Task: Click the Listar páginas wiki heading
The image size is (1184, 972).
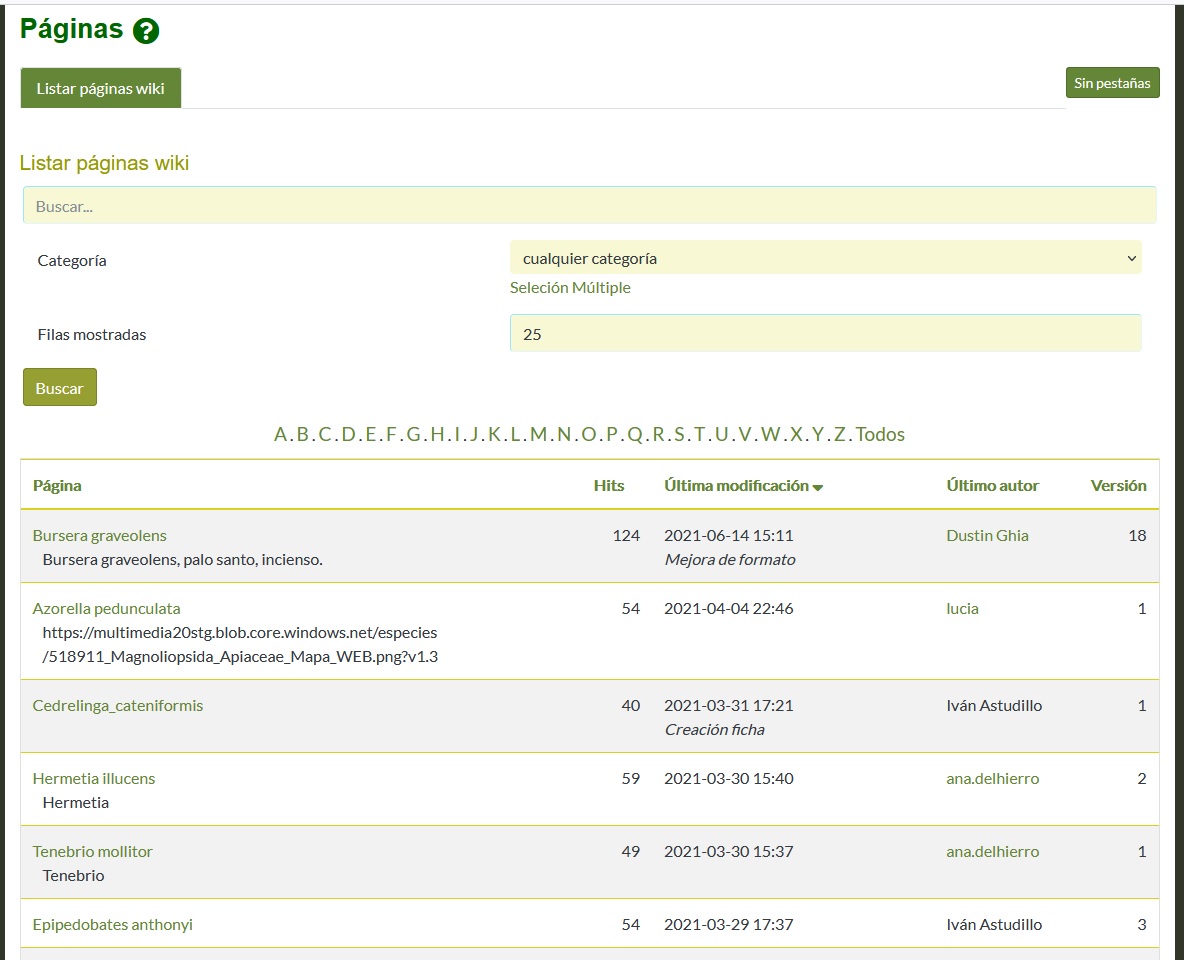Action: pos(104,163)
